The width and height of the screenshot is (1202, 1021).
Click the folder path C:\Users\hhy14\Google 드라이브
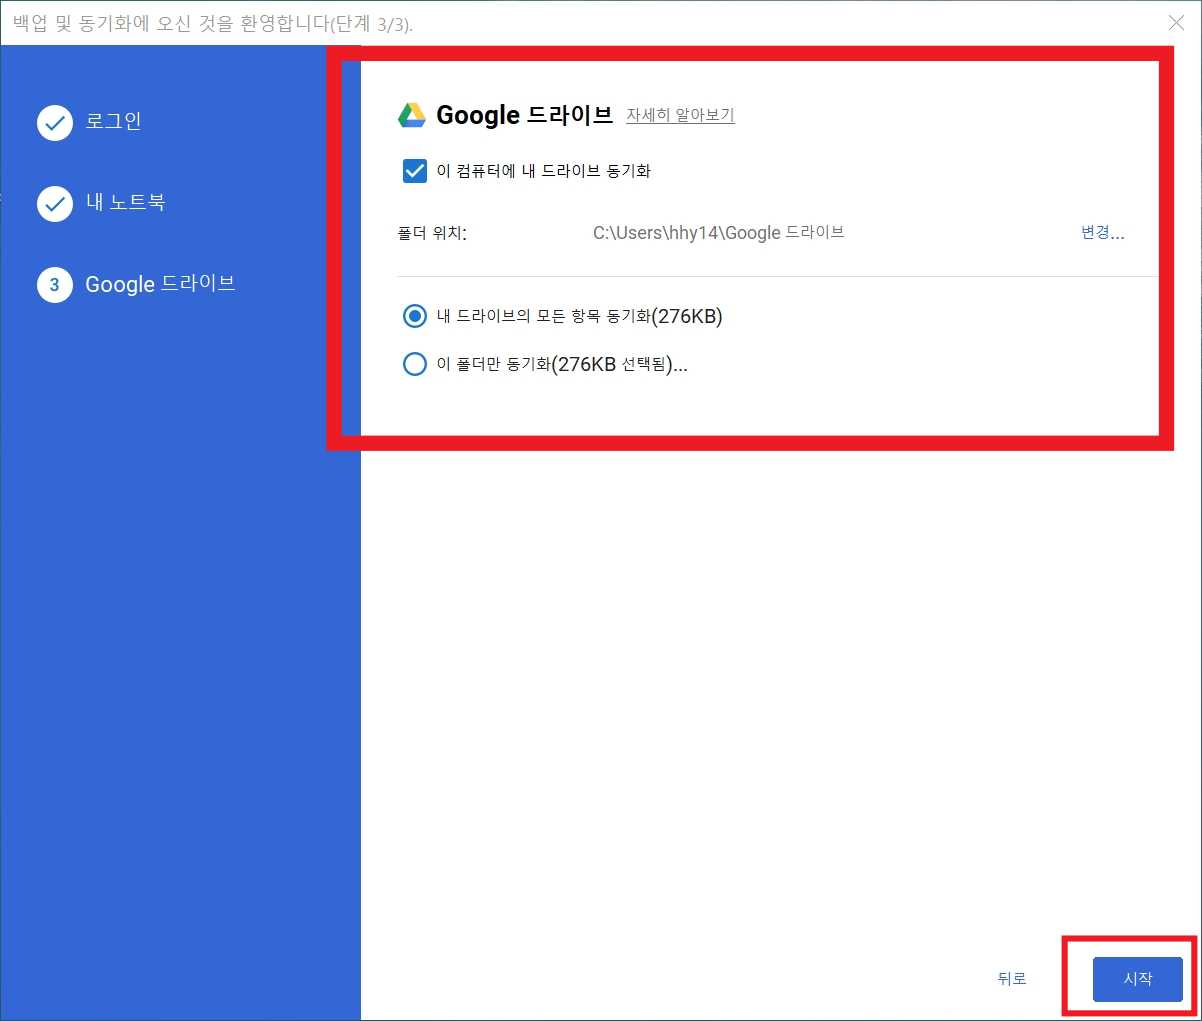click(x=718, y=233)
